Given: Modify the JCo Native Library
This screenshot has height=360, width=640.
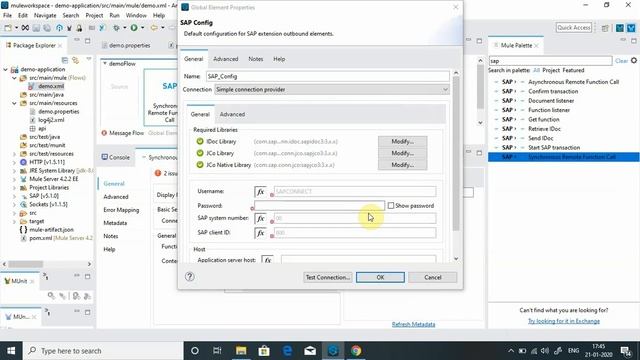Looking at the screenshot, I should pos(402,165).
